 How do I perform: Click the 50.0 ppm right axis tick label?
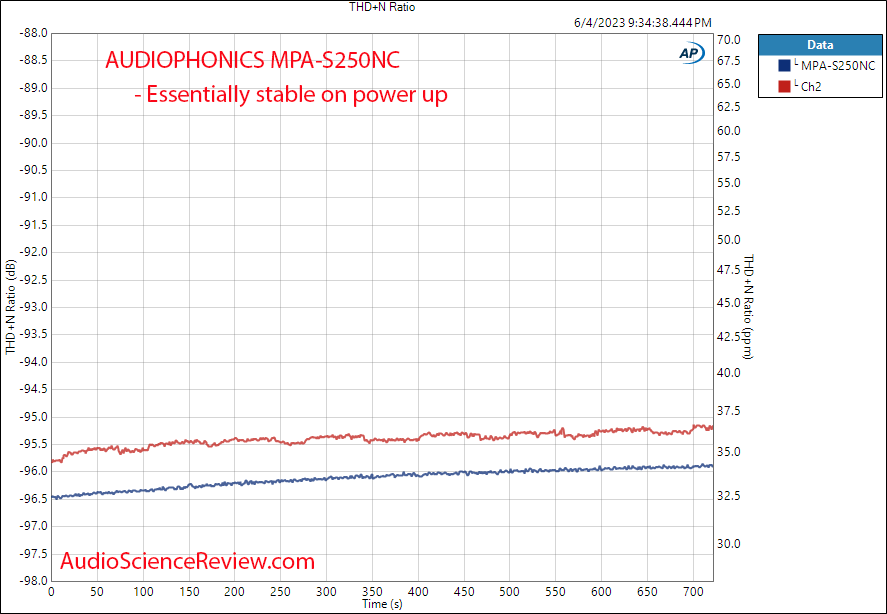pyautogui.click(x=729, y=240)
